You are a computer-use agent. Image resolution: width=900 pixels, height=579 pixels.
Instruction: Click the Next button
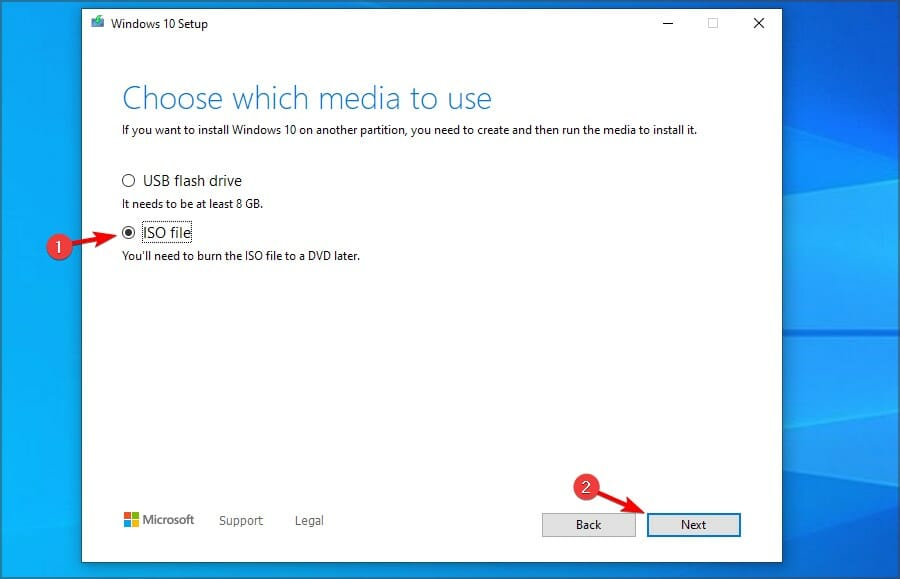(693, 524)
